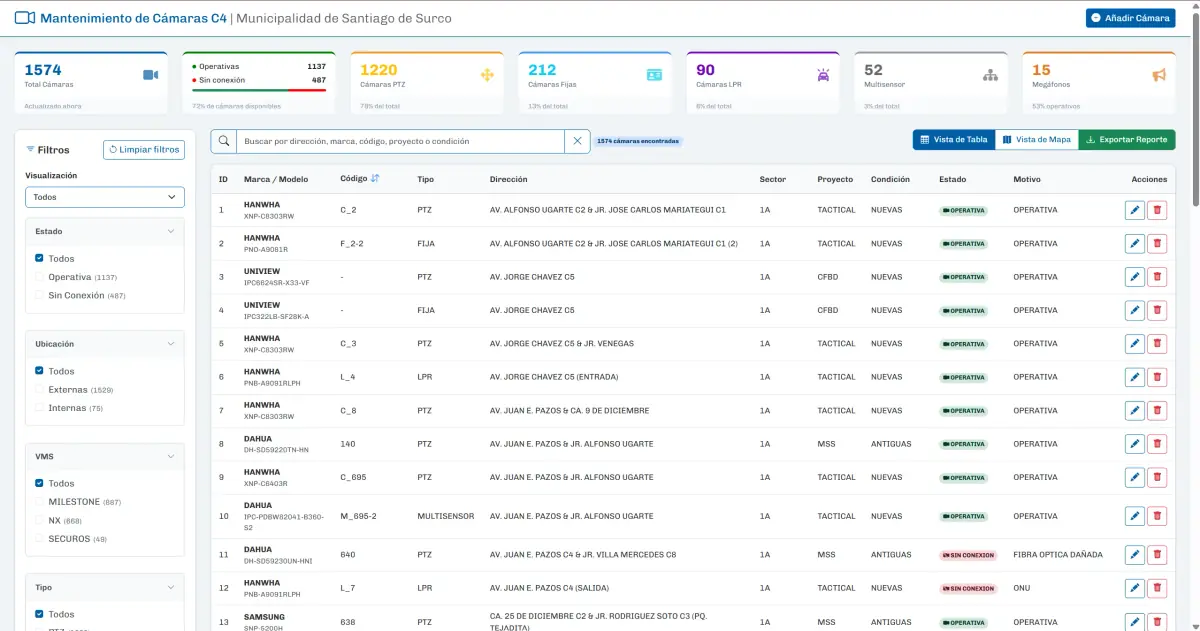Delete camera row 1 (C_2)
1200x631 pixels.
pyautogui.click(x=1157, y=210)
